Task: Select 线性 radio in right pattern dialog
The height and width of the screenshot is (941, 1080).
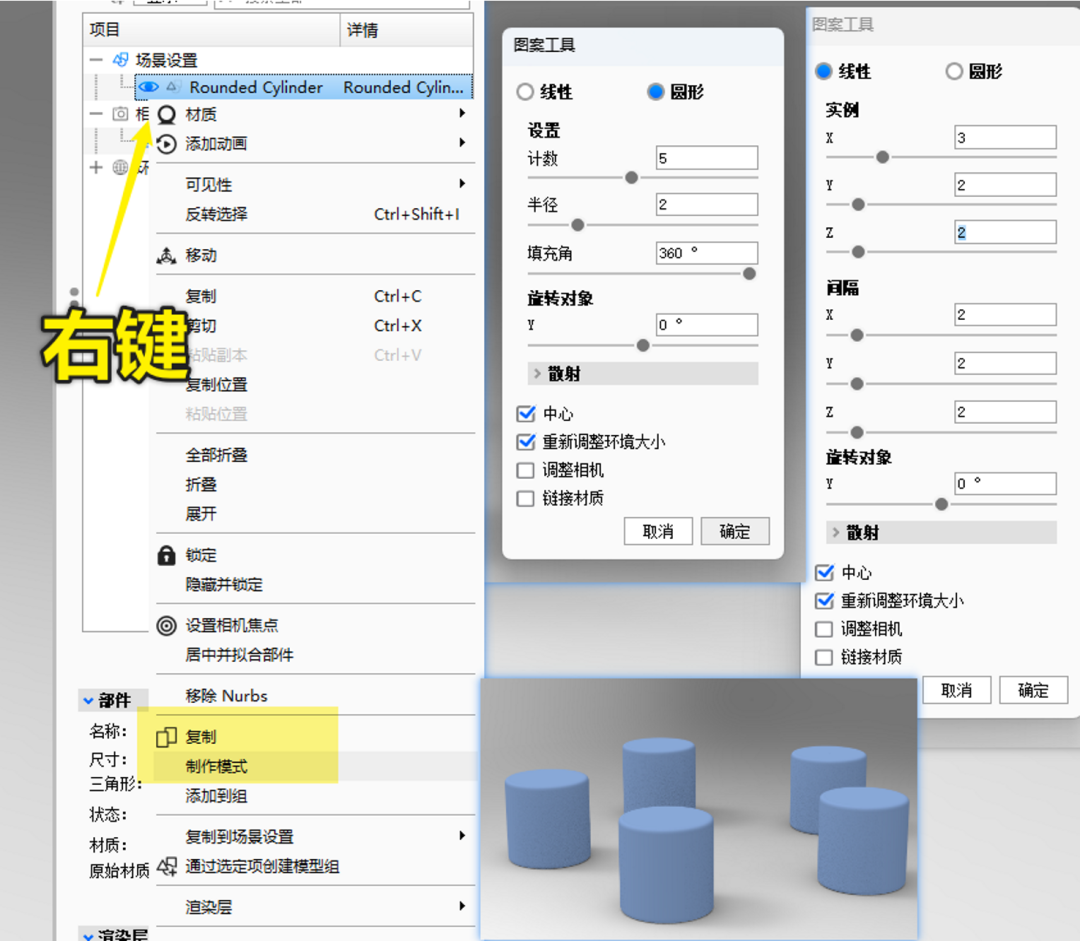Action: pyautogui.click(x=824, y=71)
